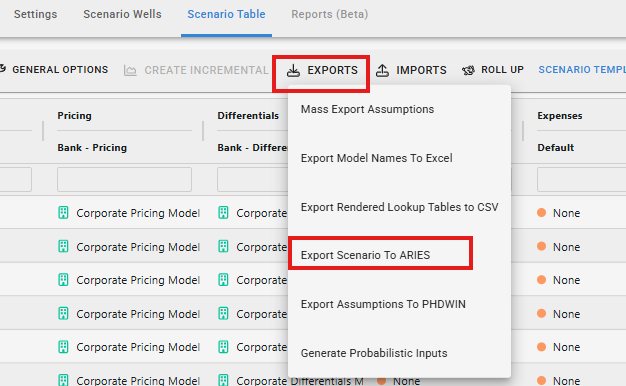
Task: Click the Pricing column filter field
Action: click(x=124, y=180)
